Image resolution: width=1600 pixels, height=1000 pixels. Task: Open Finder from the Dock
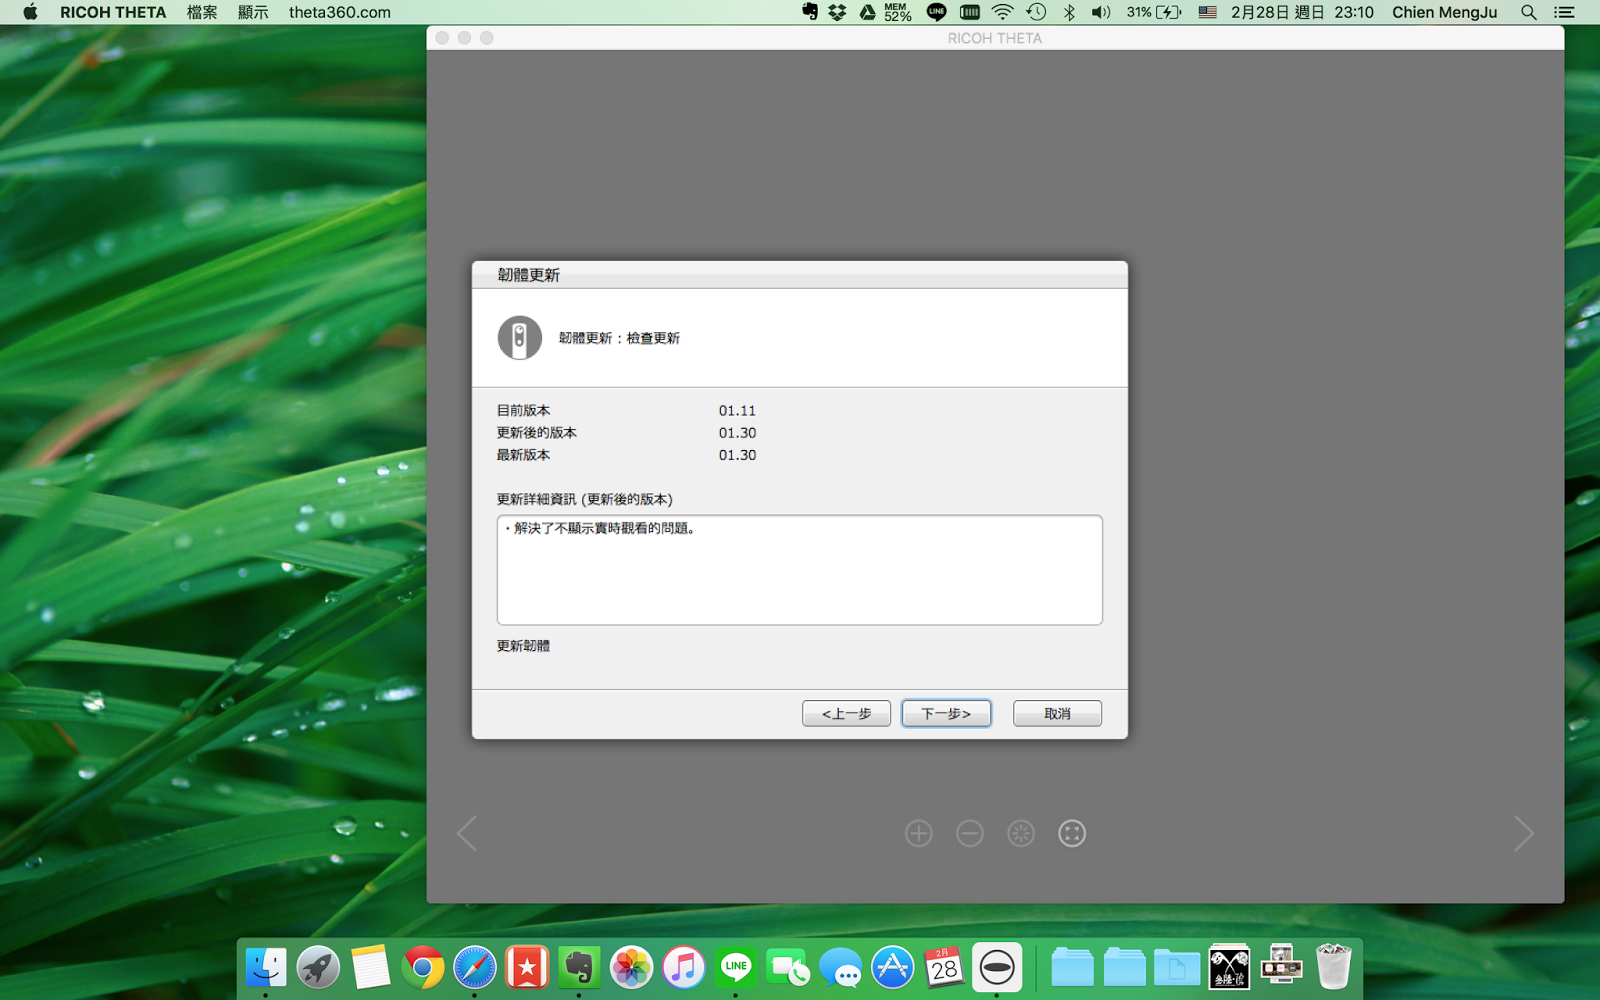click(266, 967)
